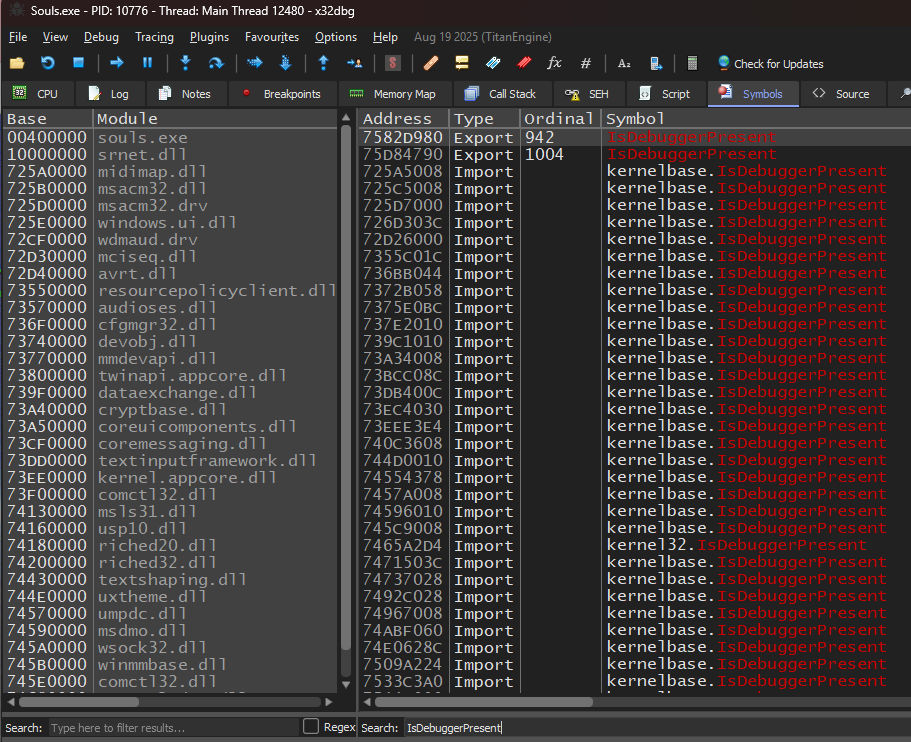Open the calculator icon in toolbar

692,63
